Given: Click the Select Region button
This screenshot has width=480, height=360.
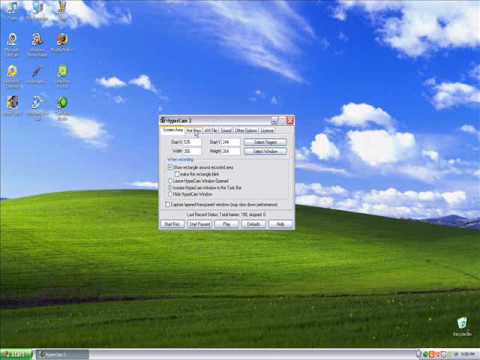Looking at the screenshot, I should pyautogui.click(x=265, y=142).
